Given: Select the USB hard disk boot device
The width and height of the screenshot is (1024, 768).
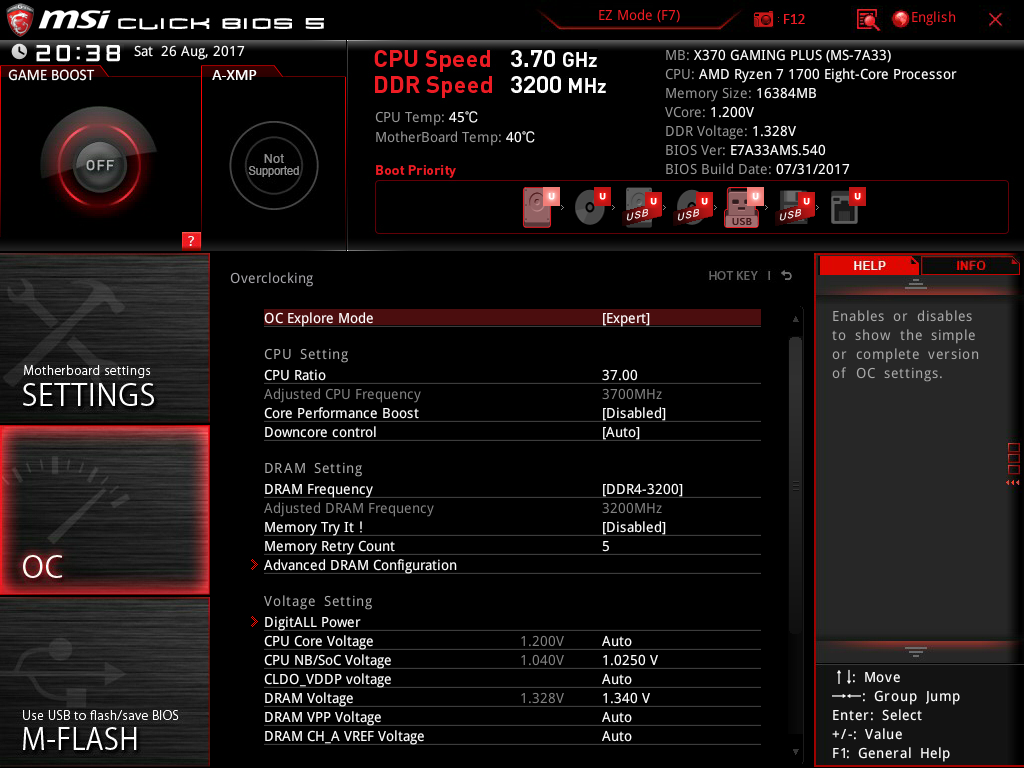Looking at the screenshot, I should click(x=643, y=207).
